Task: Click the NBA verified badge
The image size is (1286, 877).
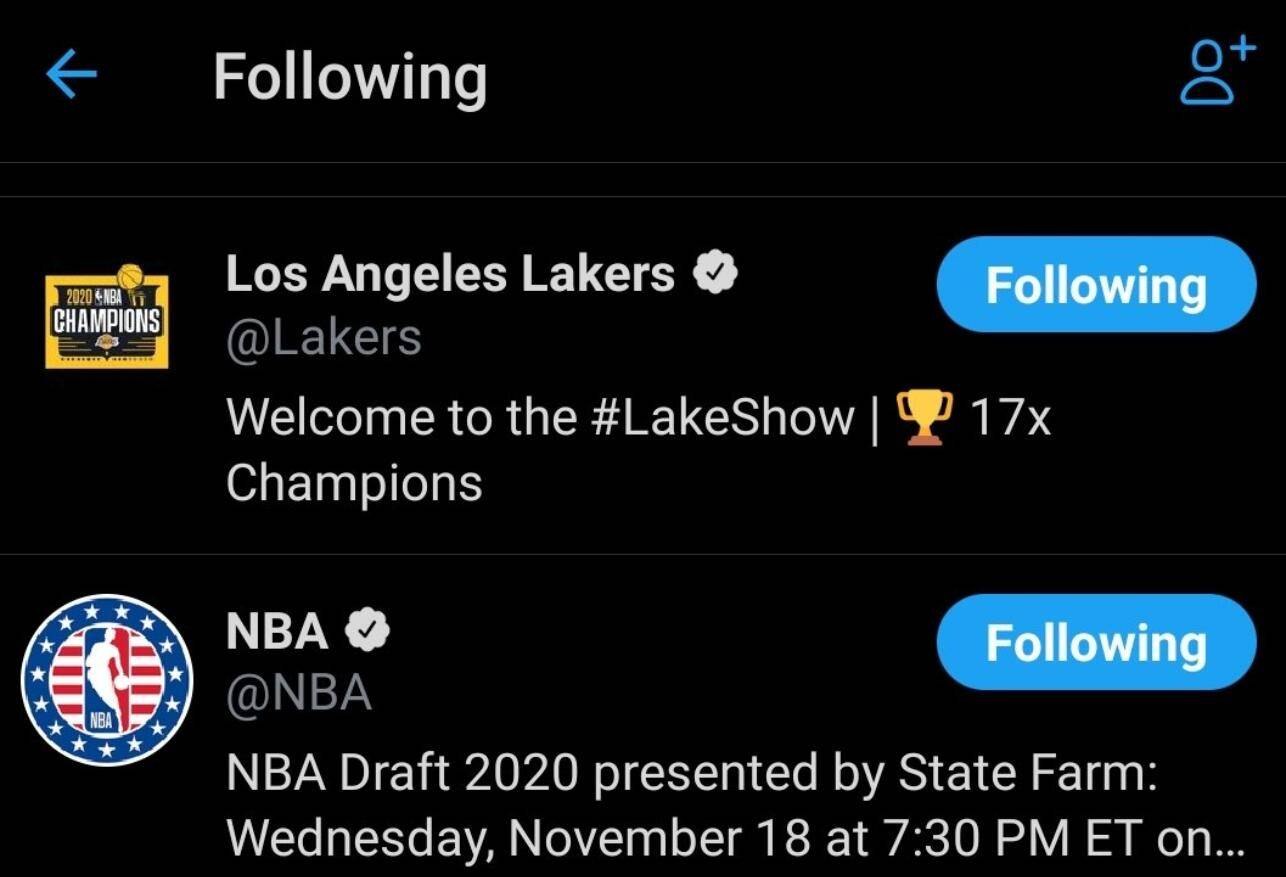Action: (x=367, y=631)
